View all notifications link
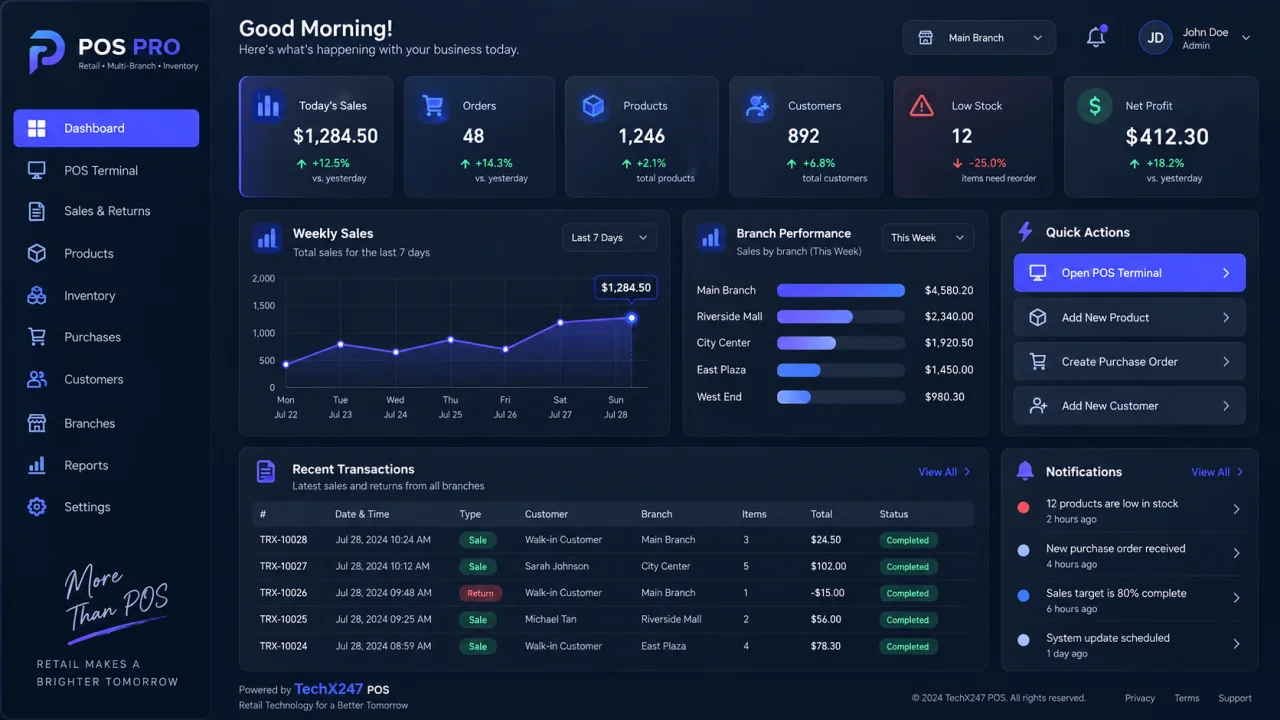 1218,472
